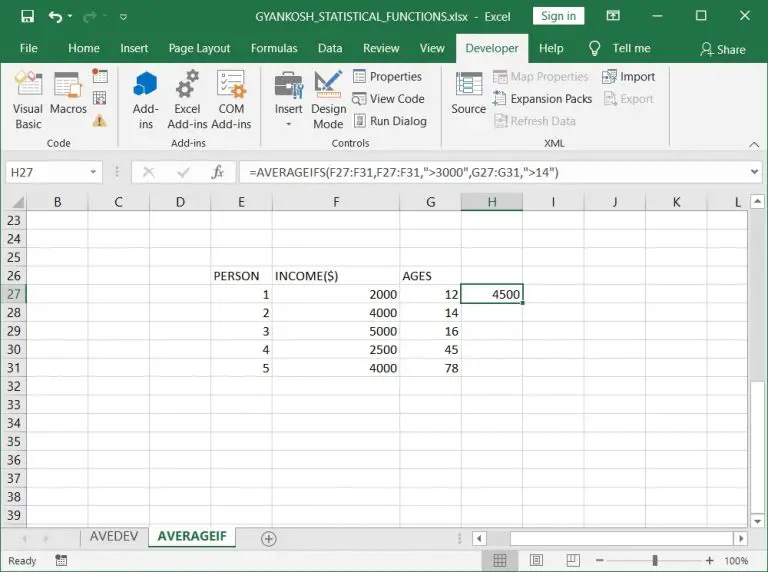Open Ribbon Display Options icon
Viewport: 768px width, 572px height.
pyautogui.click(x=613, y=16)
